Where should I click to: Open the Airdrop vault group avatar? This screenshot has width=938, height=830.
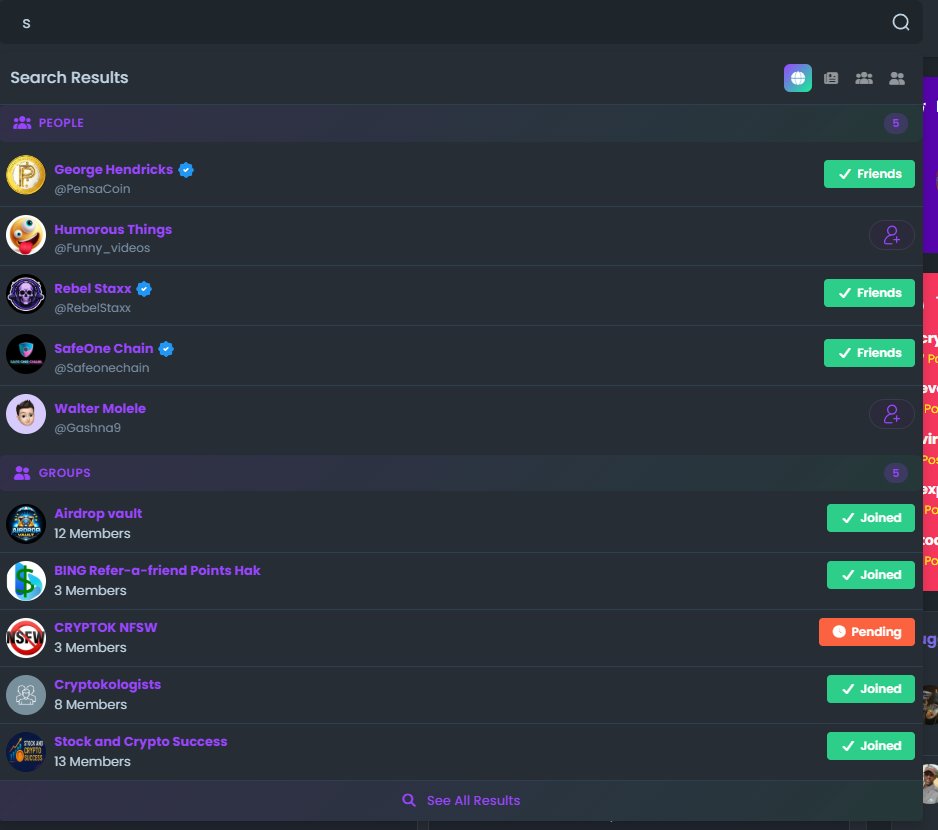click(x=26, y=523)
